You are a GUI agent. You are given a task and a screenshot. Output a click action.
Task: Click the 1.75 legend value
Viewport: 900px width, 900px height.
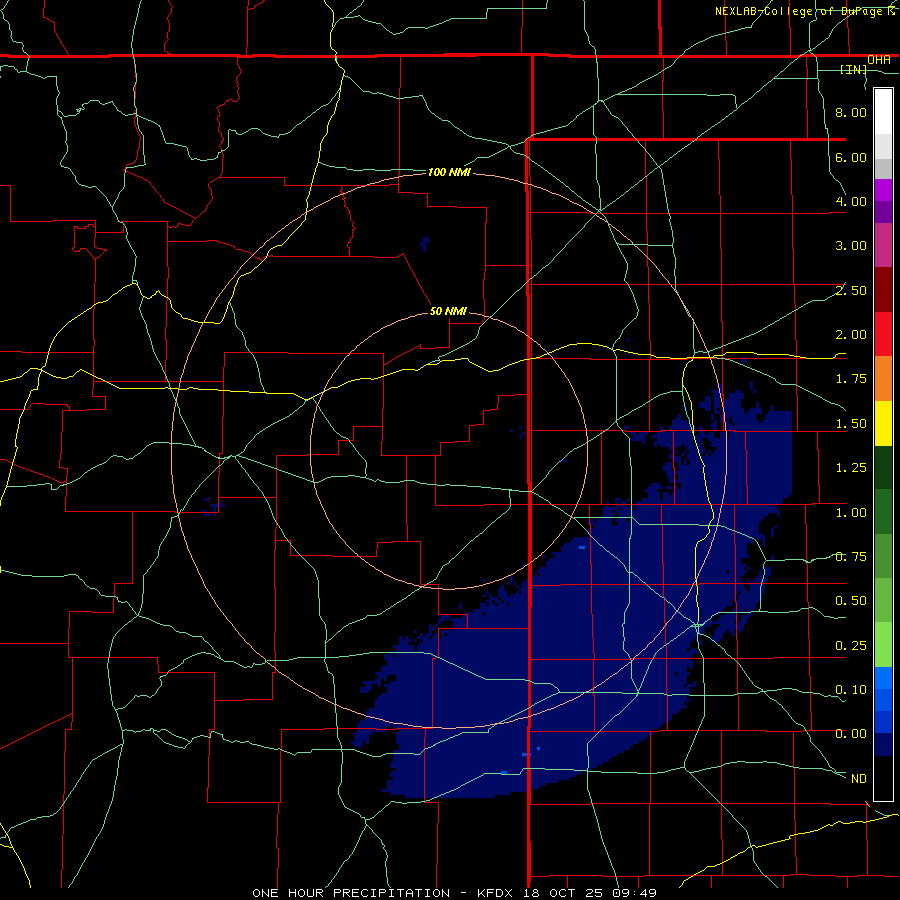click(851, 379)
